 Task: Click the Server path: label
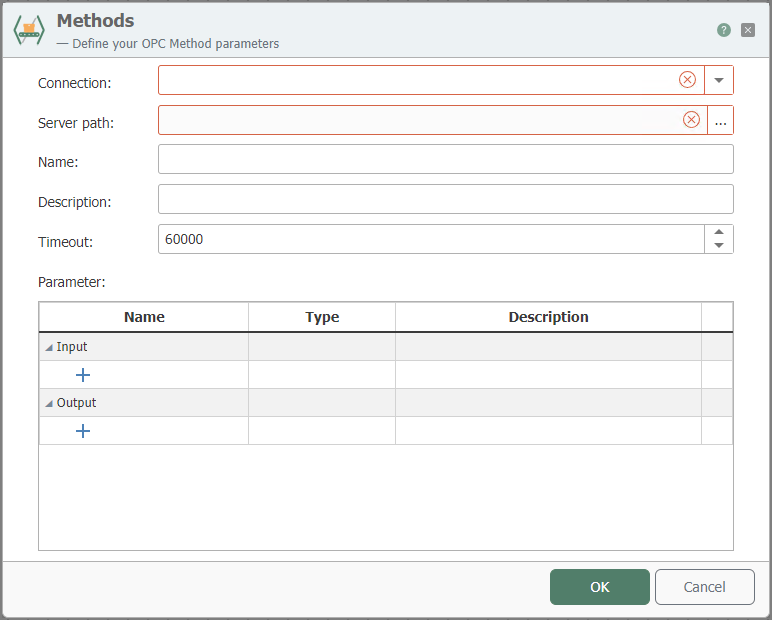[x=76, y=123]
